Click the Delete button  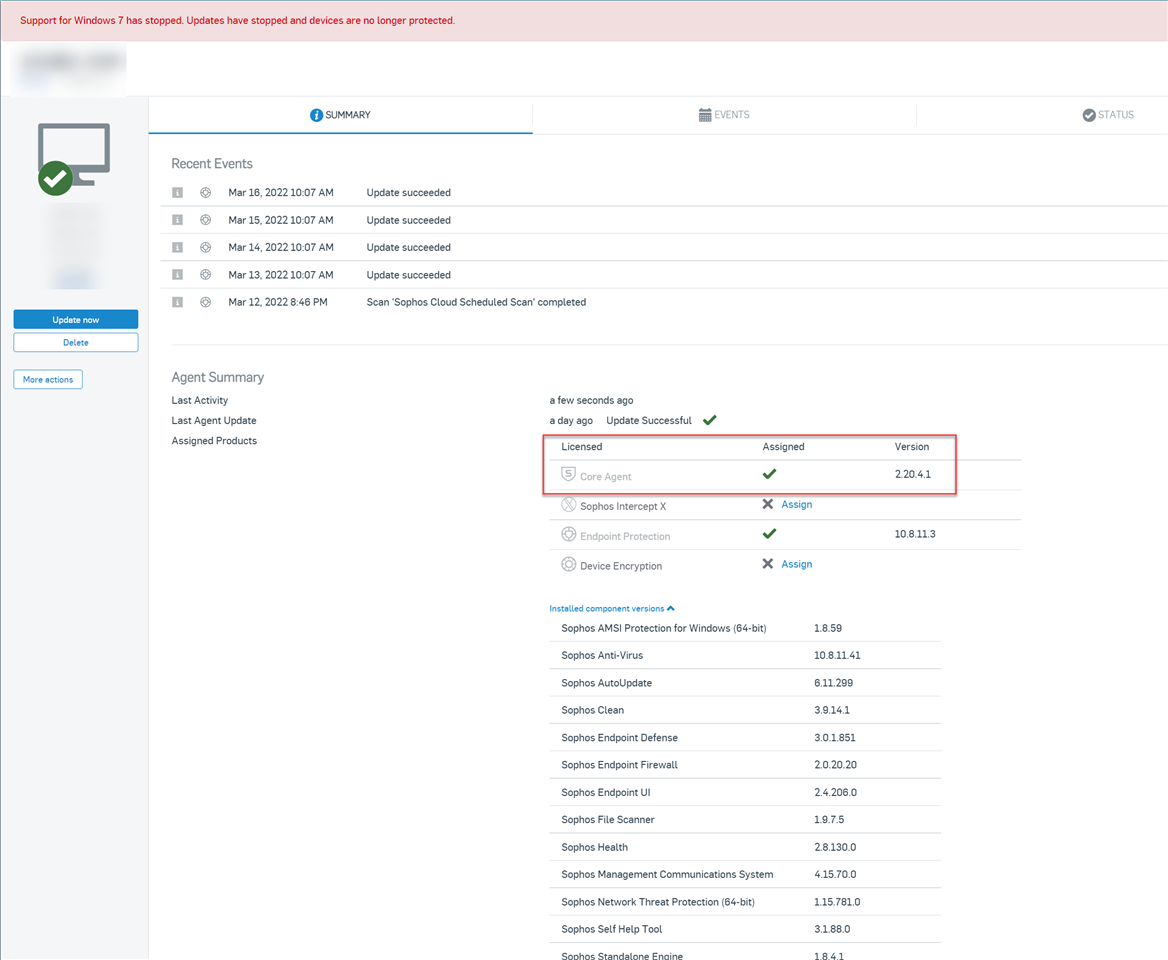[76, 342]
